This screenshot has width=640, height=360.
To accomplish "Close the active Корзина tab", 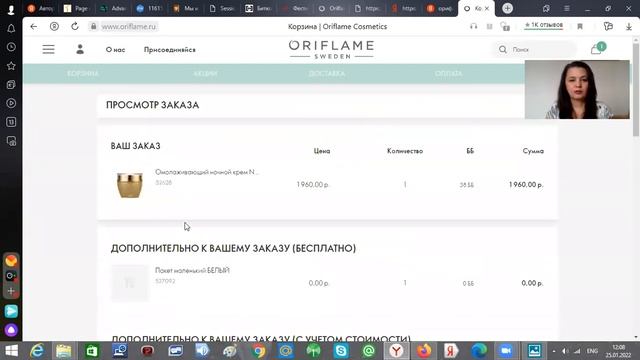I will tap(487, 9).
